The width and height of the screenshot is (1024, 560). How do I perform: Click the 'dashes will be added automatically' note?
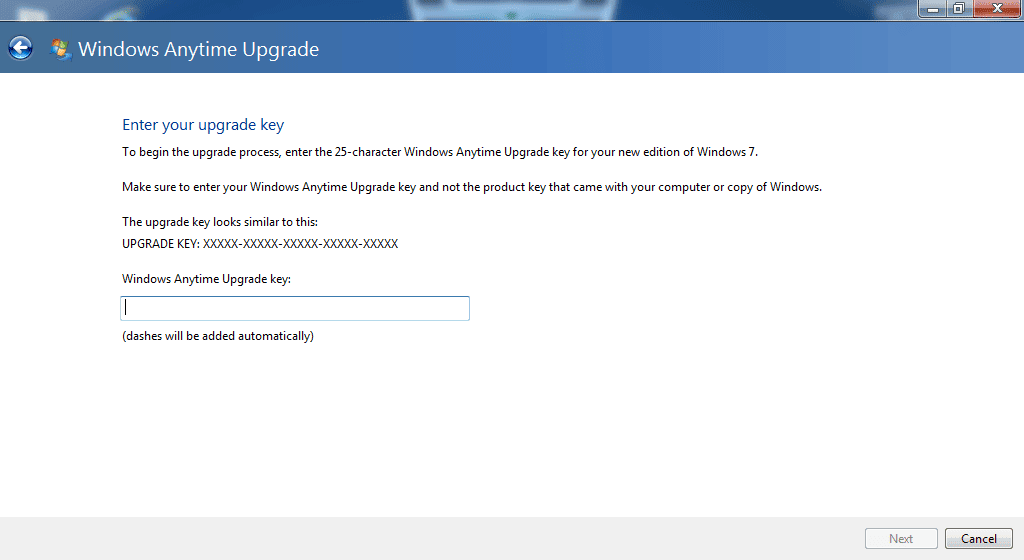click(x=218, y=336)
